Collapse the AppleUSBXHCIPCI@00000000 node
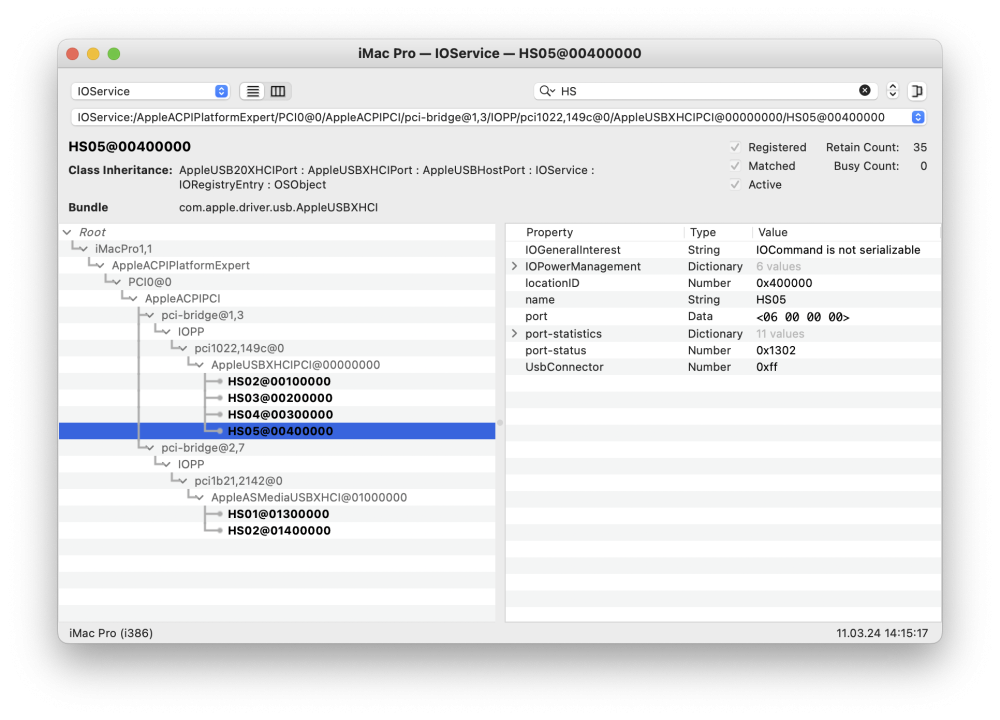Viewport: 1000px width, 720px height. pyautogui.click(x=200, y=365)
